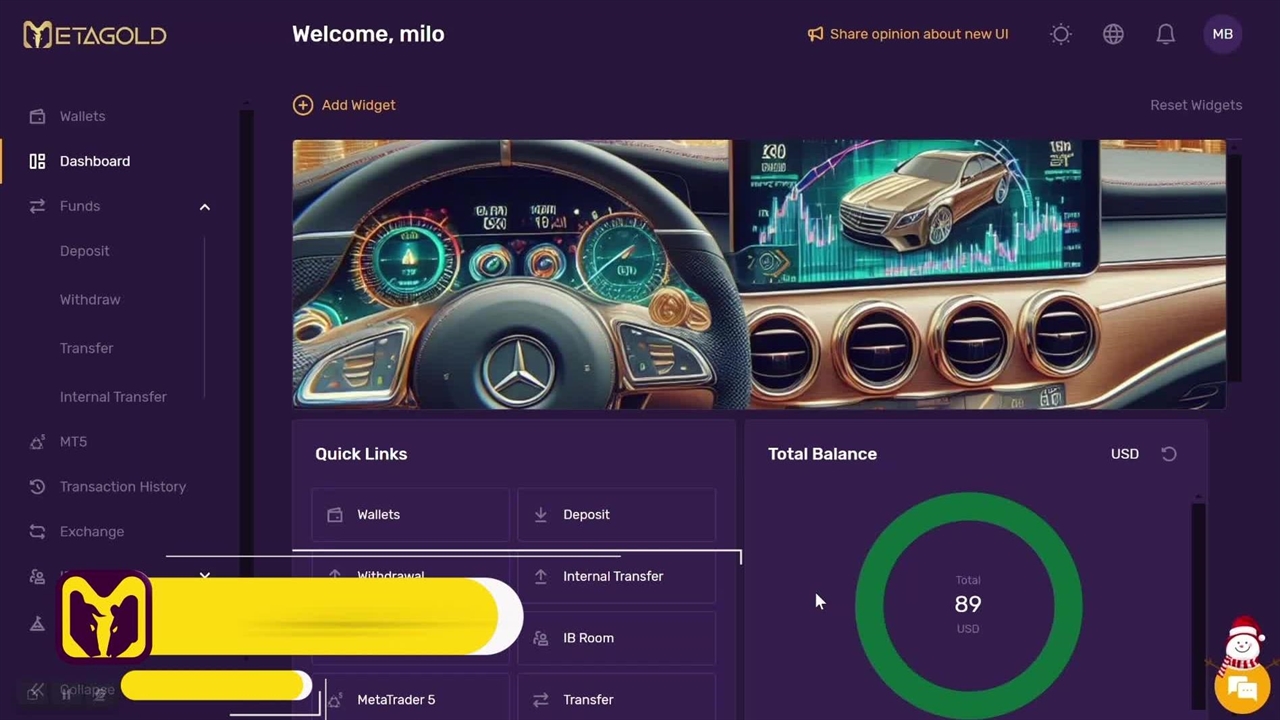The image size is (1280, 720).
Task: Toggle light theme sun icon
Action: coord(1061,34)
